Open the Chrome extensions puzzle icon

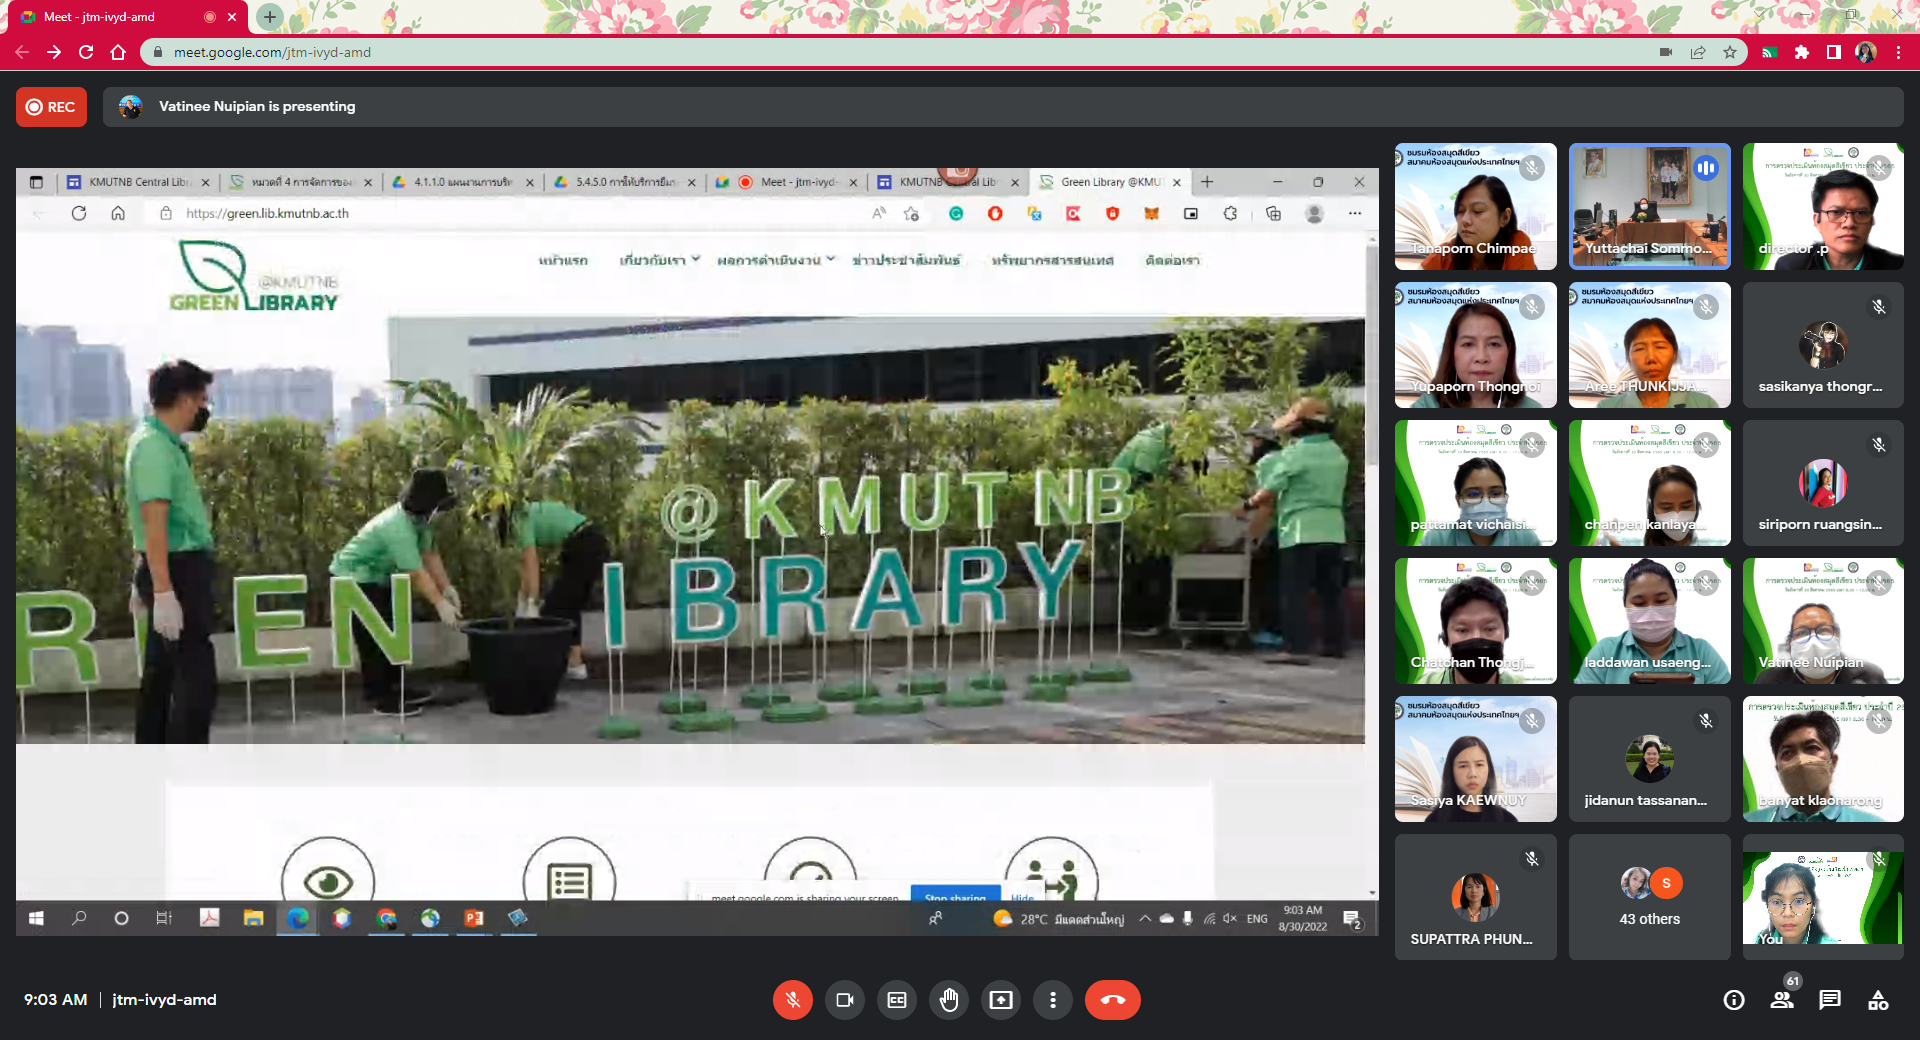[x=1802, y=52]
